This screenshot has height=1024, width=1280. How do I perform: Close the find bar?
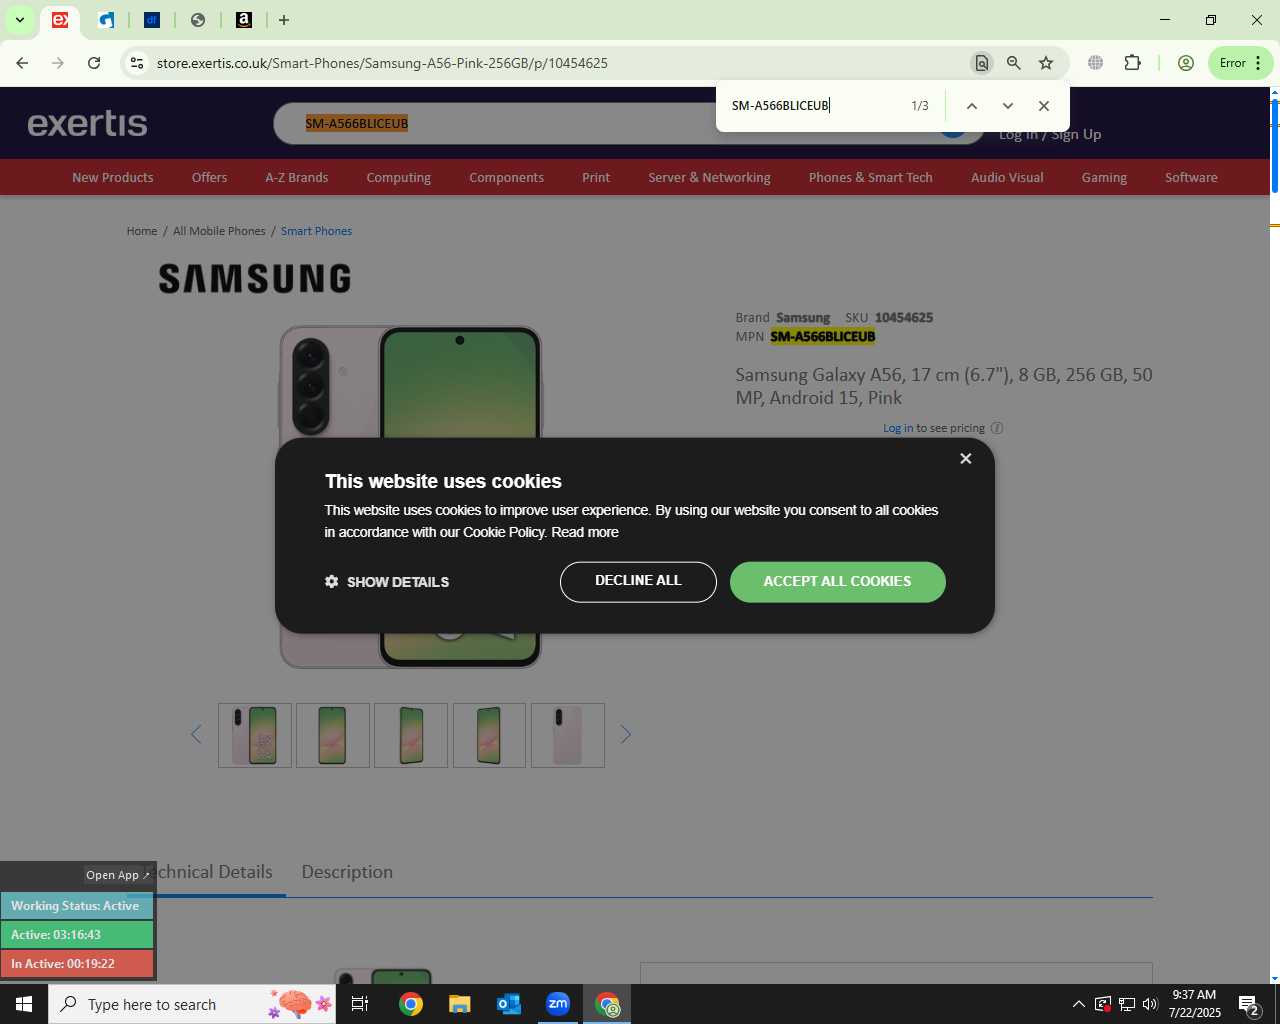(1044, 106)
